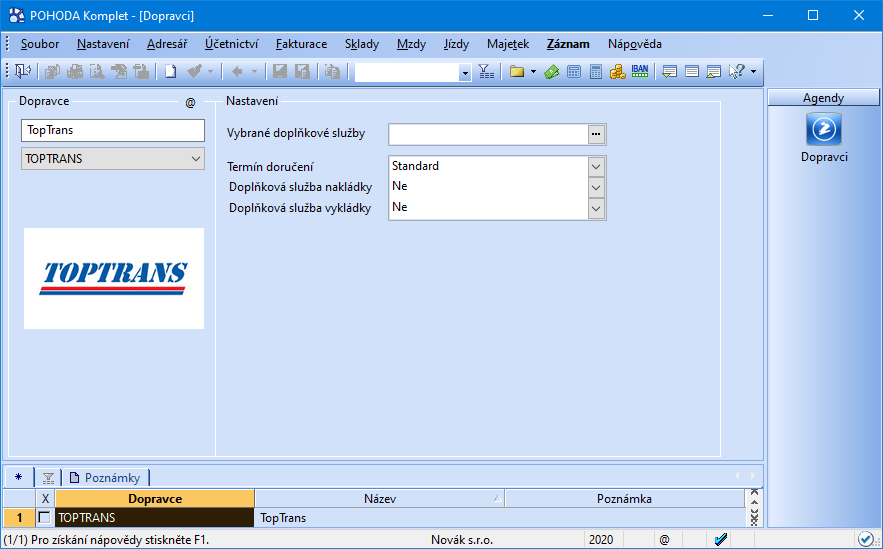Click the 2020 year in status bar

pyautogui.click(x=601, y=539)
